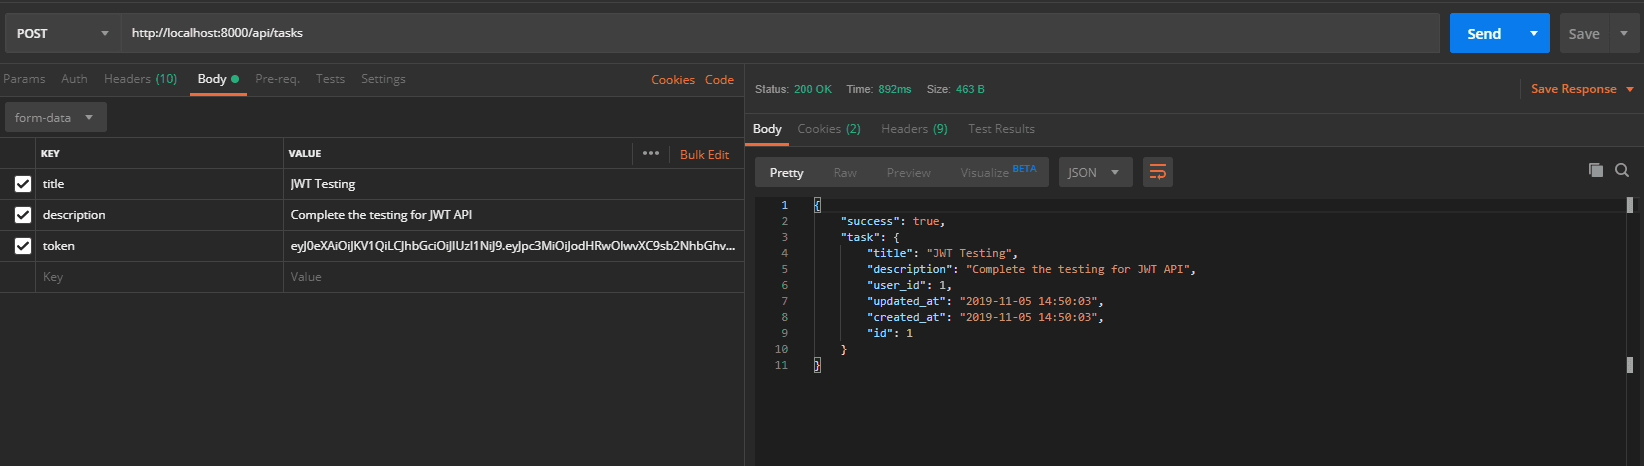Open the response Headers (9) tab
Screen dimensions: 1644x466
click(x=914, y=129)
